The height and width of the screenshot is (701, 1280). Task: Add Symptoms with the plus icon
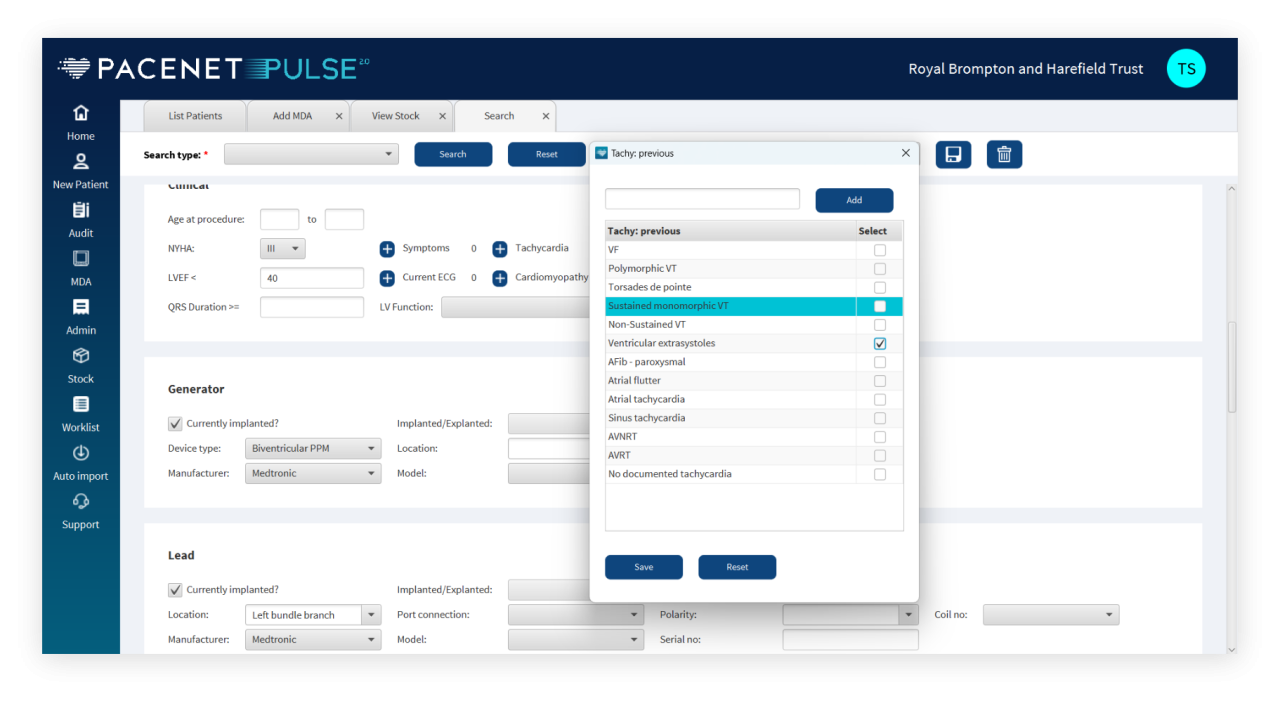pyautogui.click(x=387, y=249)
